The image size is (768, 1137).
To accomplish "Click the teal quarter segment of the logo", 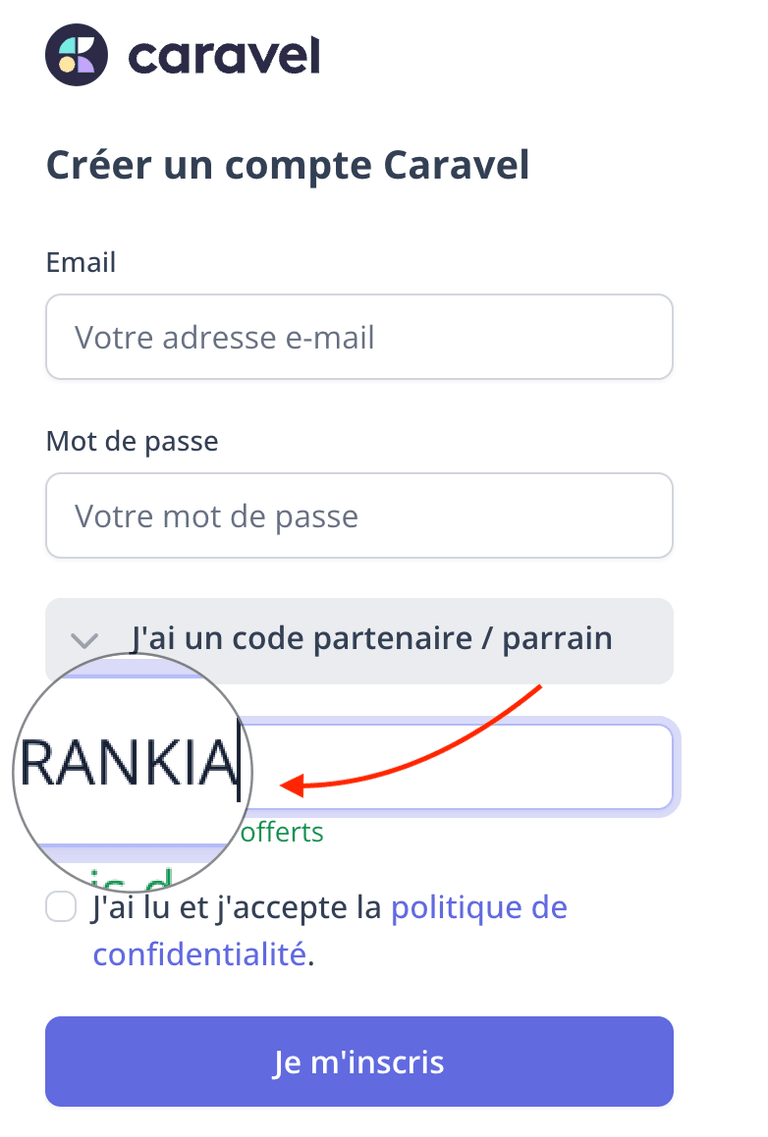I will 68,43.
